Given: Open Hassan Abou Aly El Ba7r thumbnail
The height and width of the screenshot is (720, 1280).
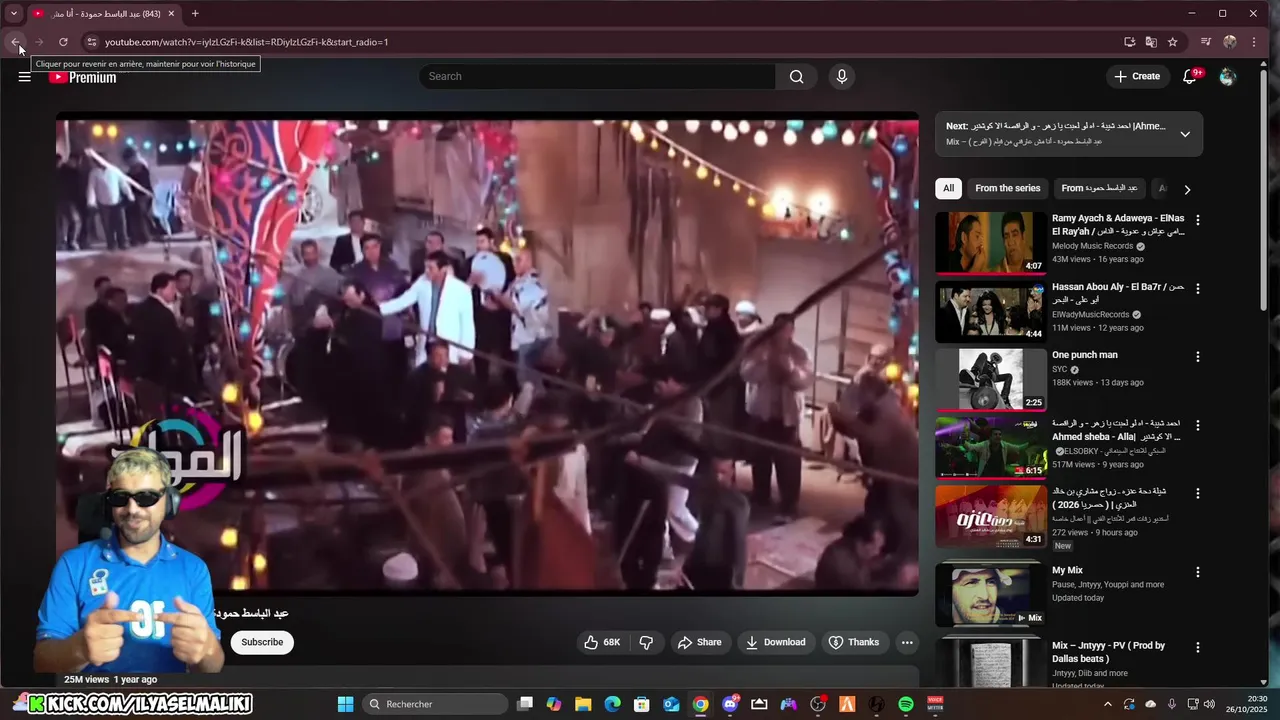Looking at the screenshot, I should (990, 311).
